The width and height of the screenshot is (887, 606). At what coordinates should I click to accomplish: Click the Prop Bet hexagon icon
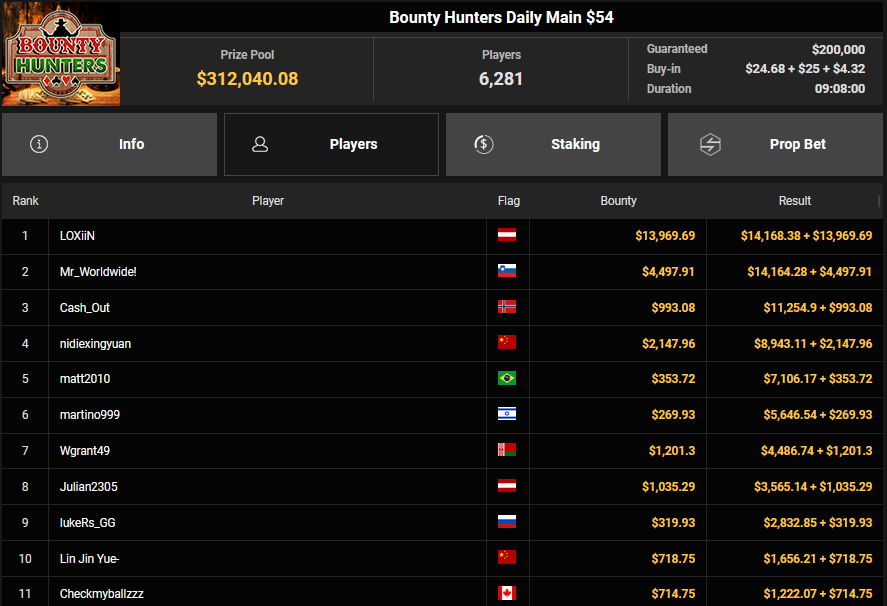click(x=709, y=144)
